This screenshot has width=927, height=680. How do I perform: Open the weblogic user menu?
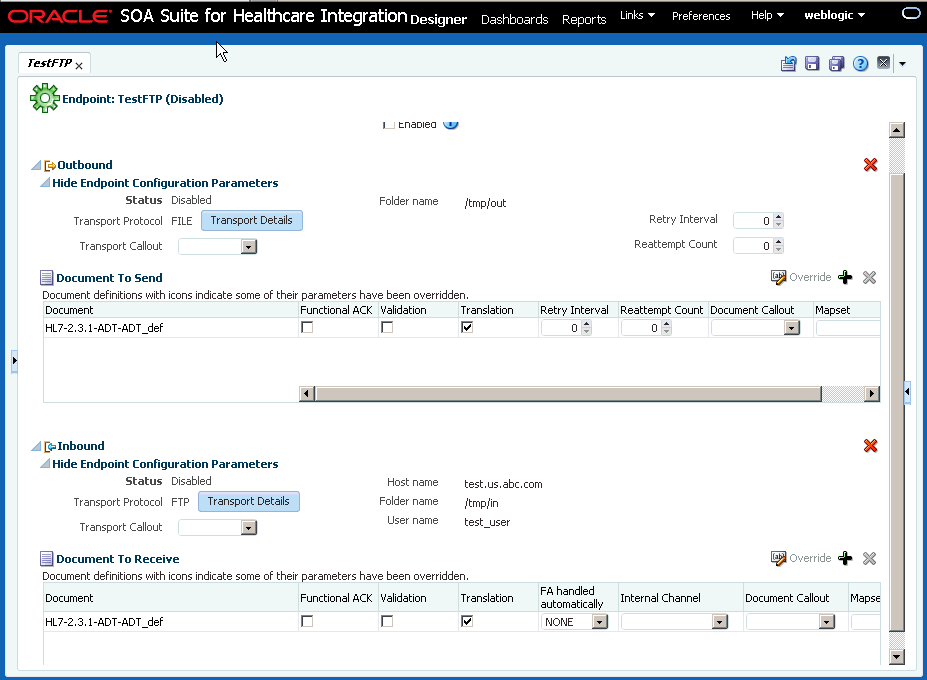[x=834, y=15]
